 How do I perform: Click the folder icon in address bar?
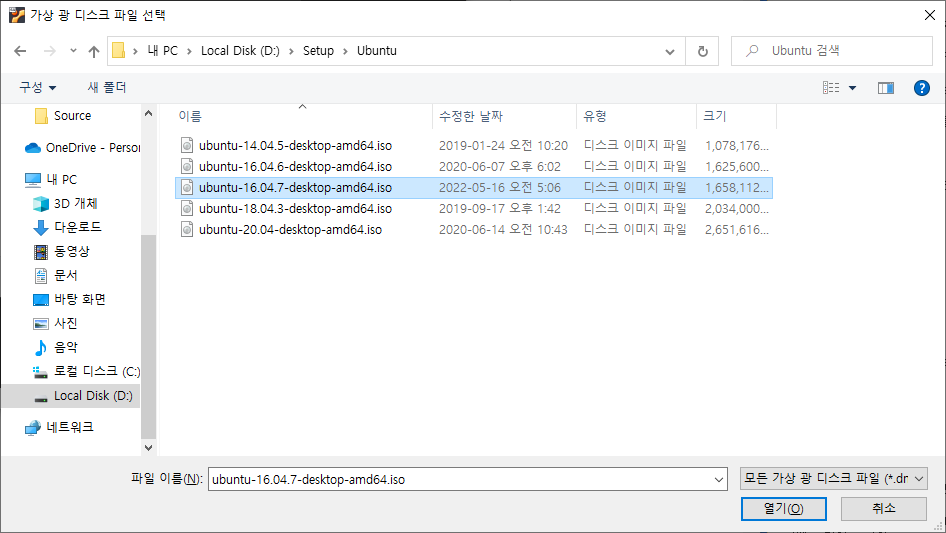tap(119, 51)
